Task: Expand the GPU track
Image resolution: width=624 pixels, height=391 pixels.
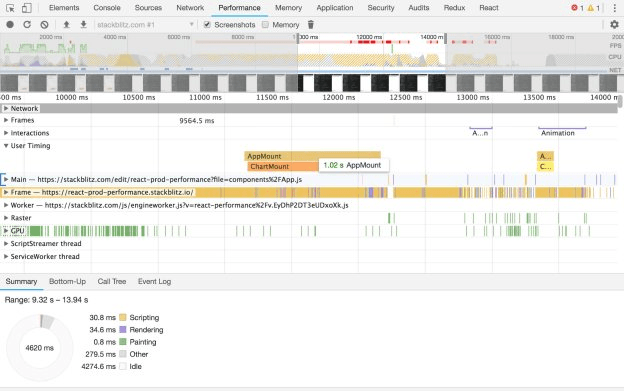Action: tap(6, 231)
